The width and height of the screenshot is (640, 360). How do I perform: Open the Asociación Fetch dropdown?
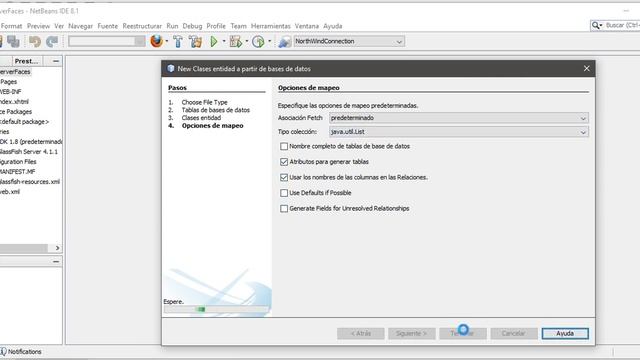(x=459, y=118)
